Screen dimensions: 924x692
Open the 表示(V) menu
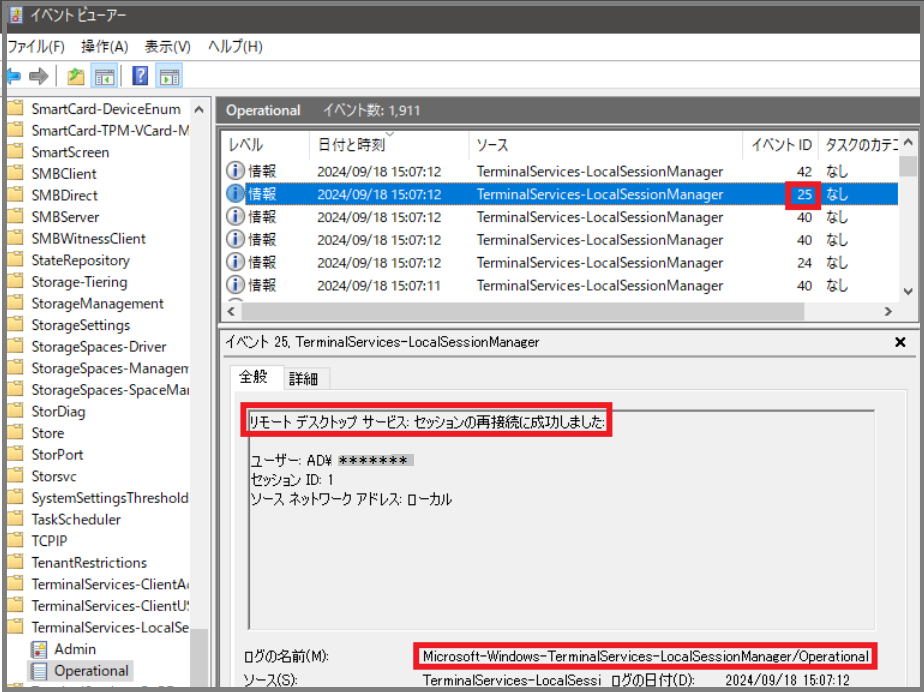coord(167,47)
